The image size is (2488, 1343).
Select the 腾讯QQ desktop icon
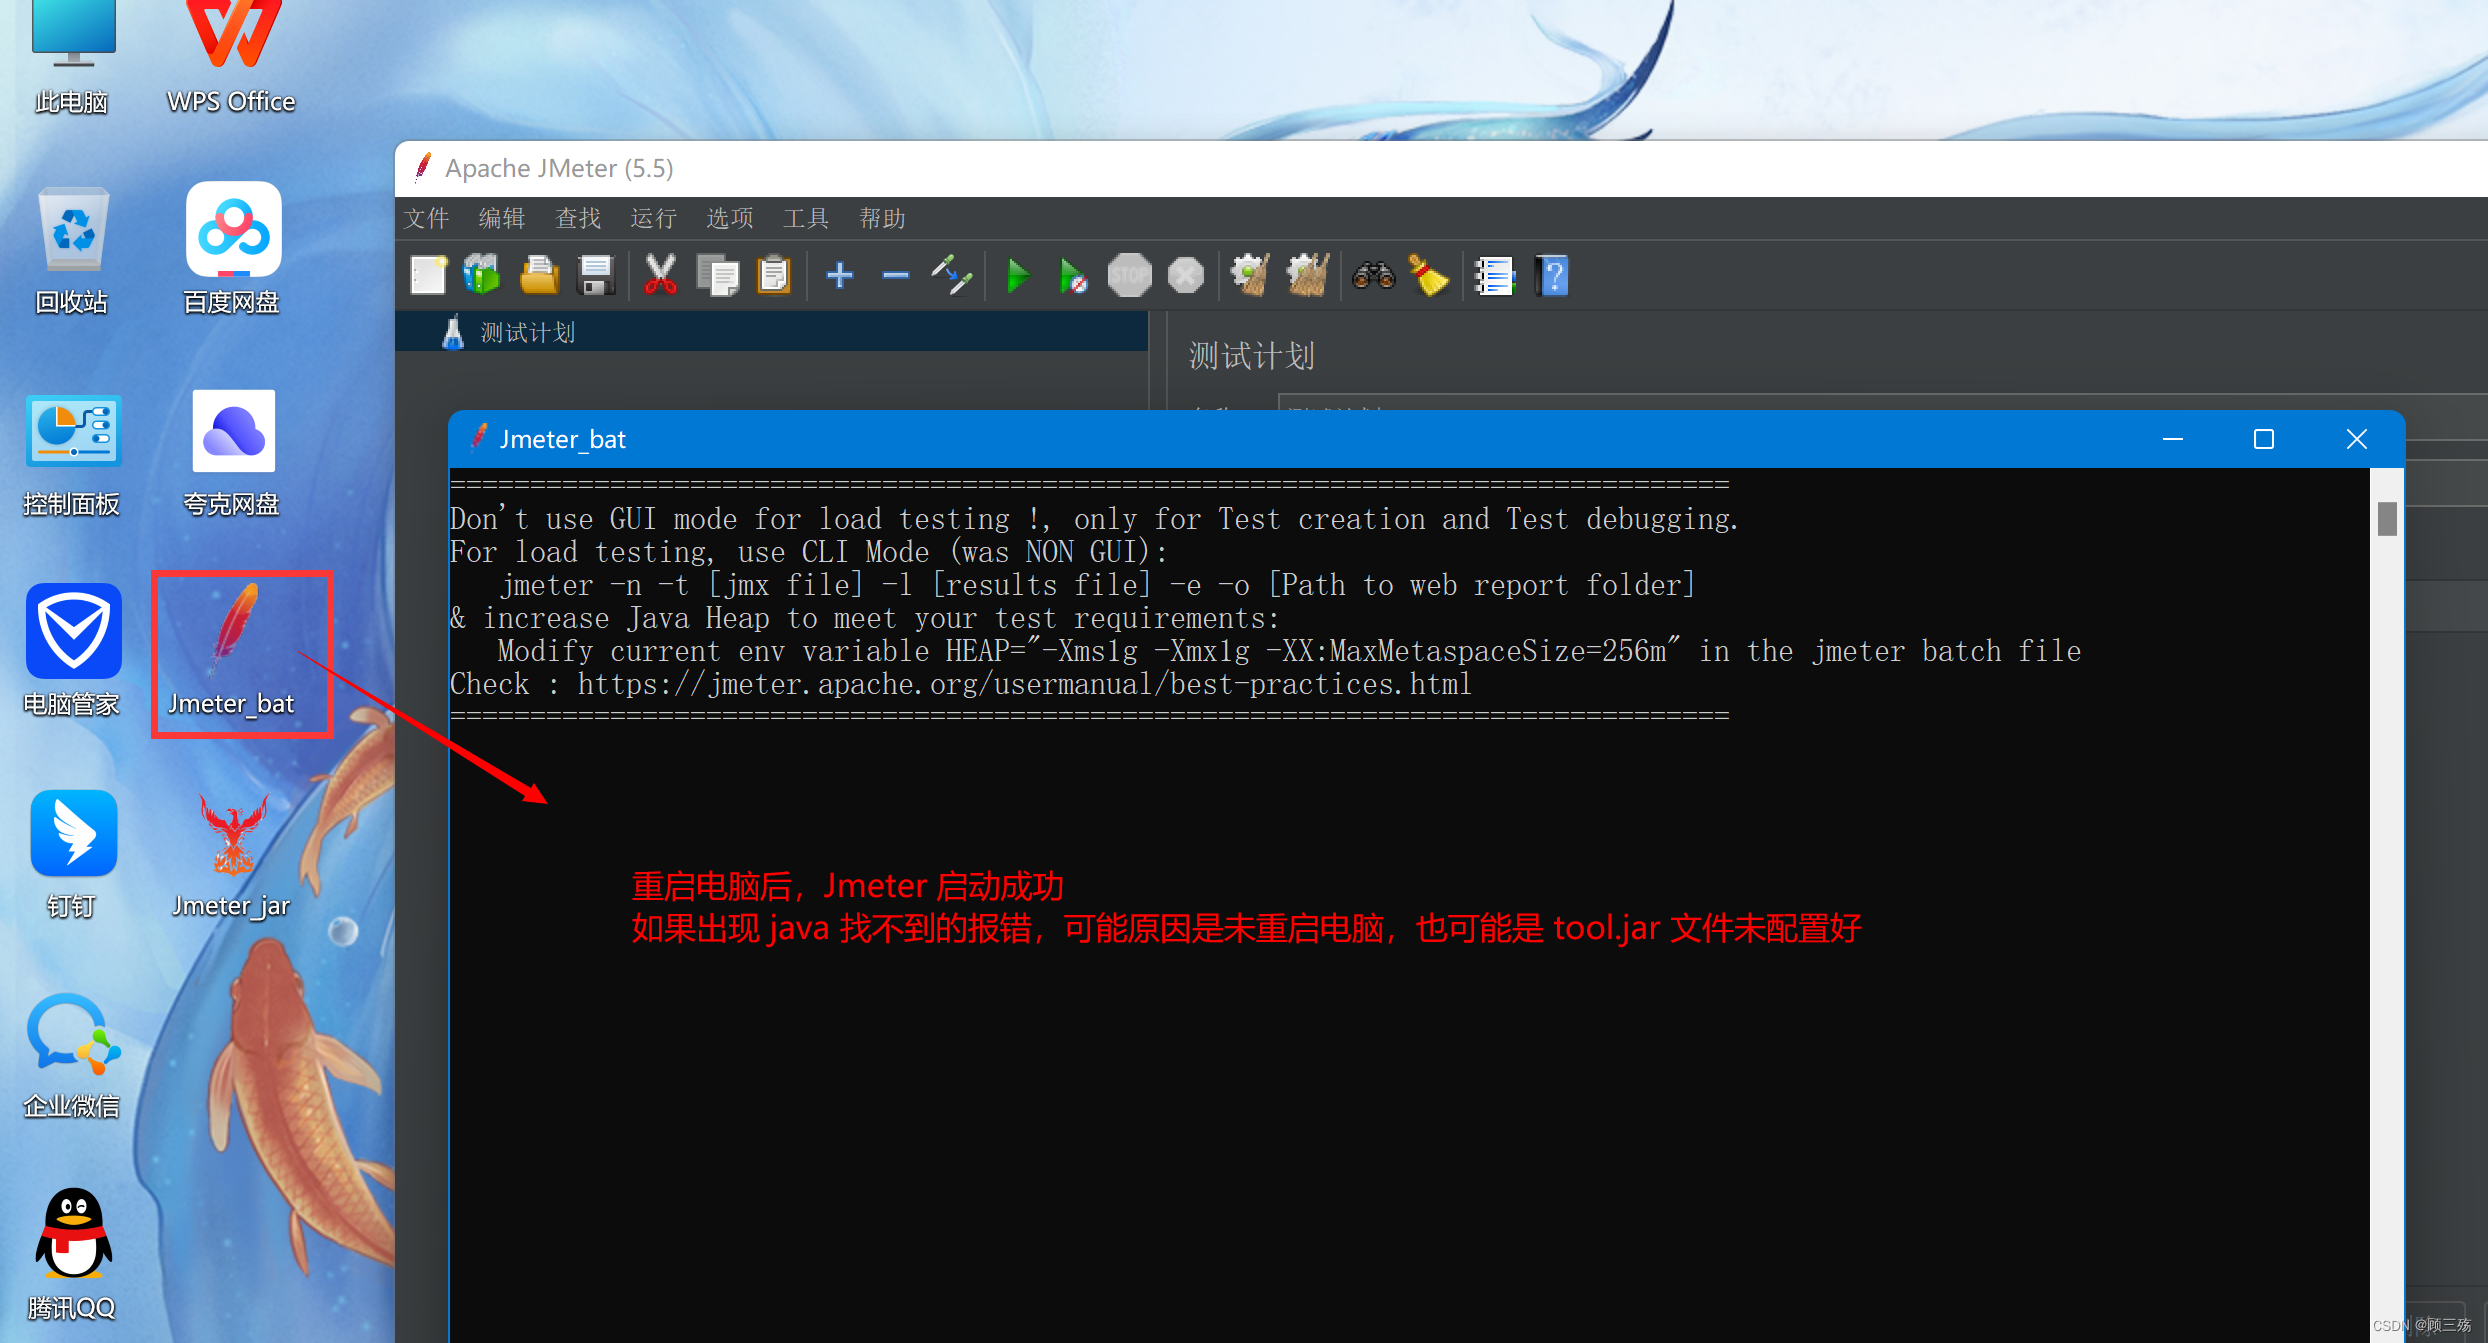tap(72, 1254)
